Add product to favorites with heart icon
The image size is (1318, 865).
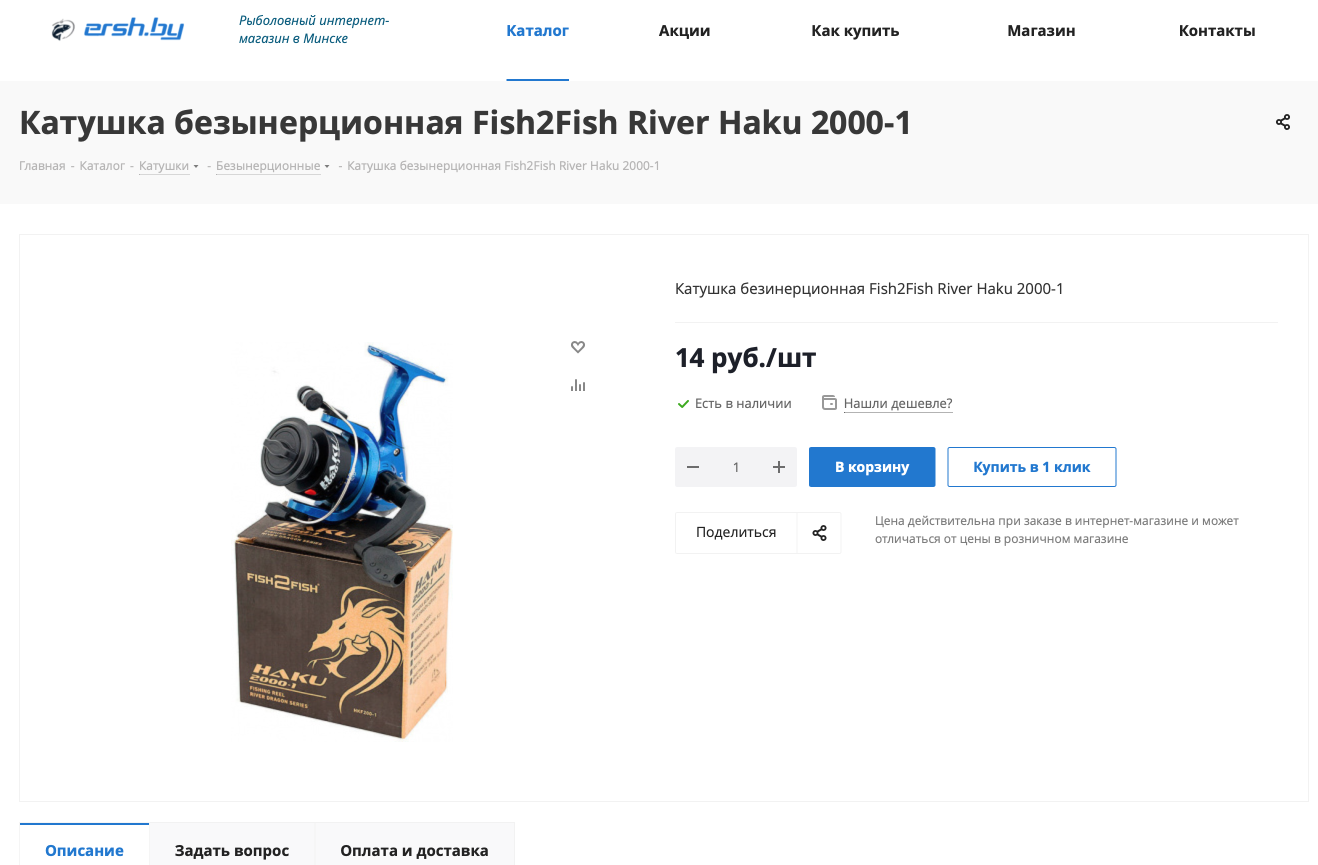pyautogui.click(x=578, y=347)
